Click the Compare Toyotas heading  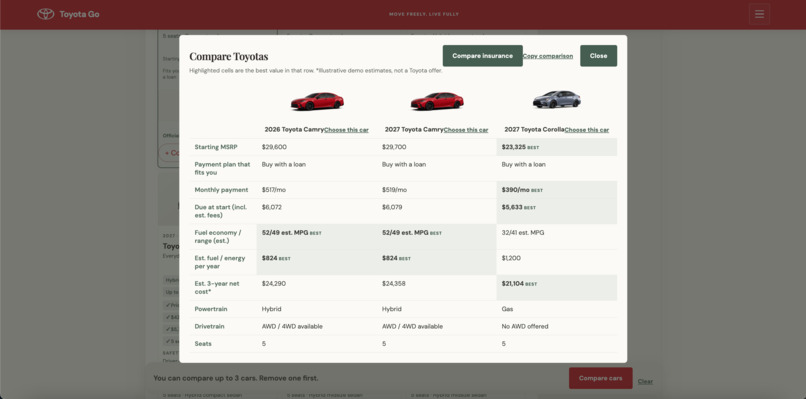(229, 56)
